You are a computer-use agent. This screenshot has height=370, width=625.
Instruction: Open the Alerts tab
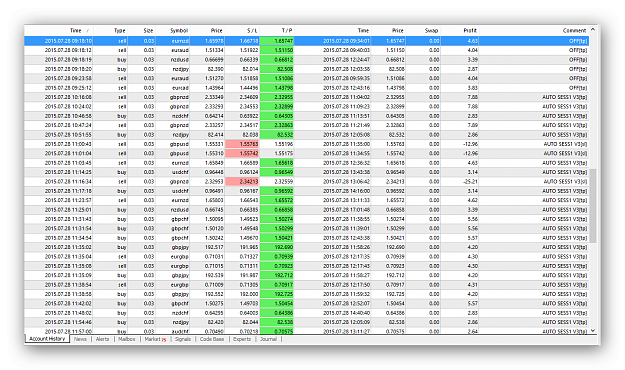pyautogui.click(x=102, y=339)
